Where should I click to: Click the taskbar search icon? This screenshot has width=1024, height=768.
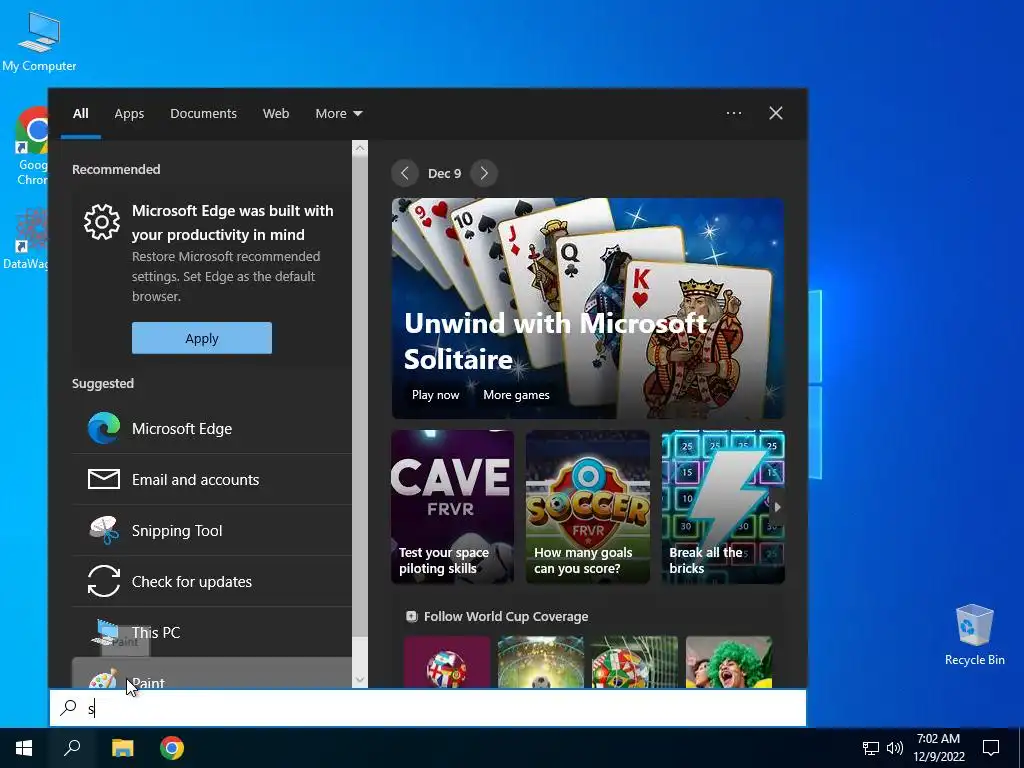tap(72, 748)
